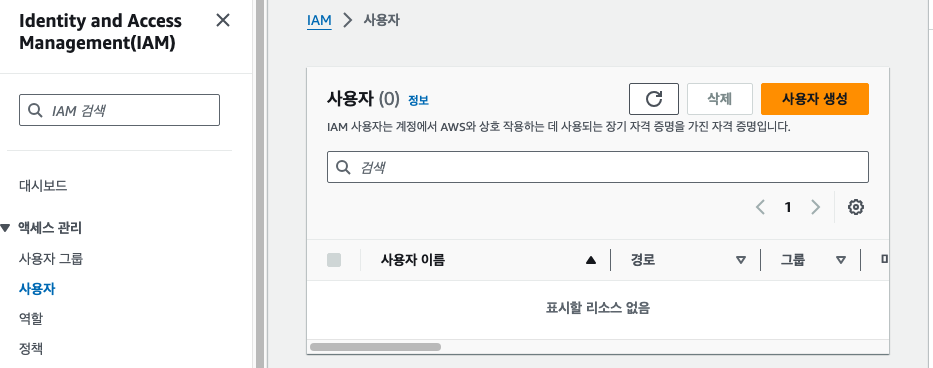Refresh the users list
Image resolution: width=933 pixels, height=368 pixels.
[654, 99]
